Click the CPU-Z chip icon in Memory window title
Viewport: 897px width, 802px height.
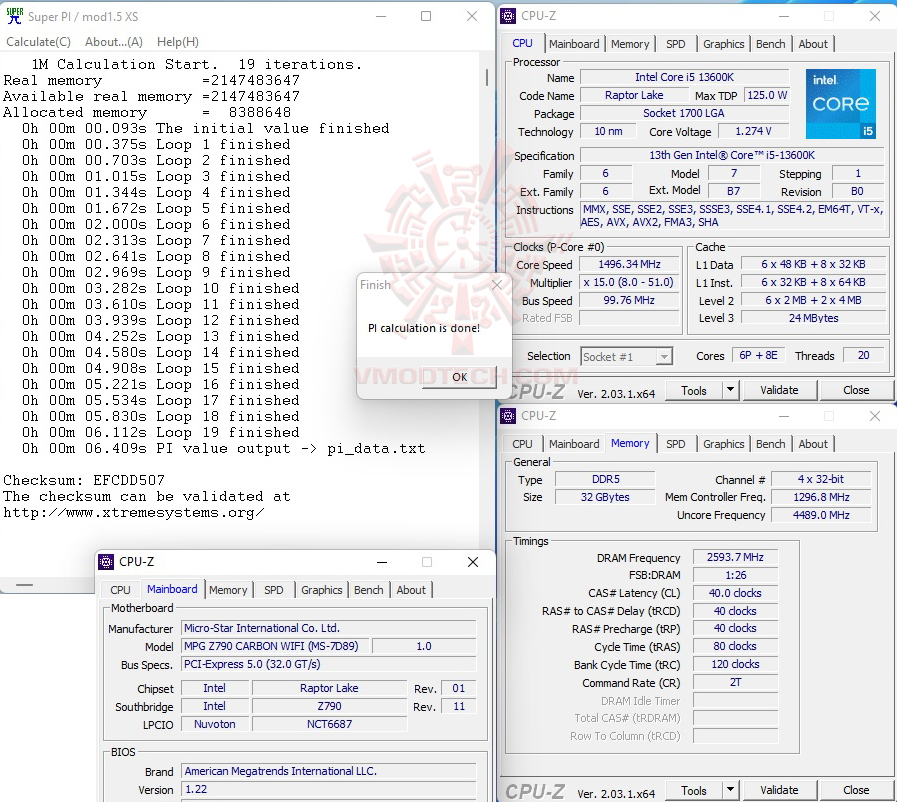pos(507,416)
